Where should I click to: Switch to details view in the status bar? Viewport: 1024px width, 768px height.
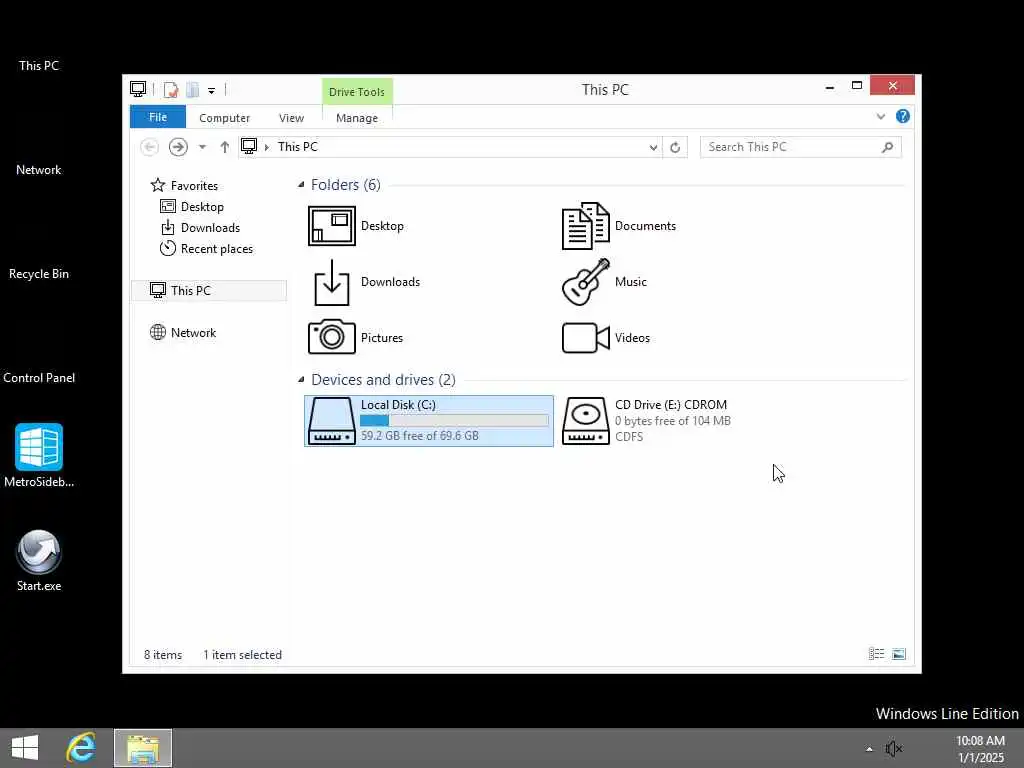coord(876,654)
